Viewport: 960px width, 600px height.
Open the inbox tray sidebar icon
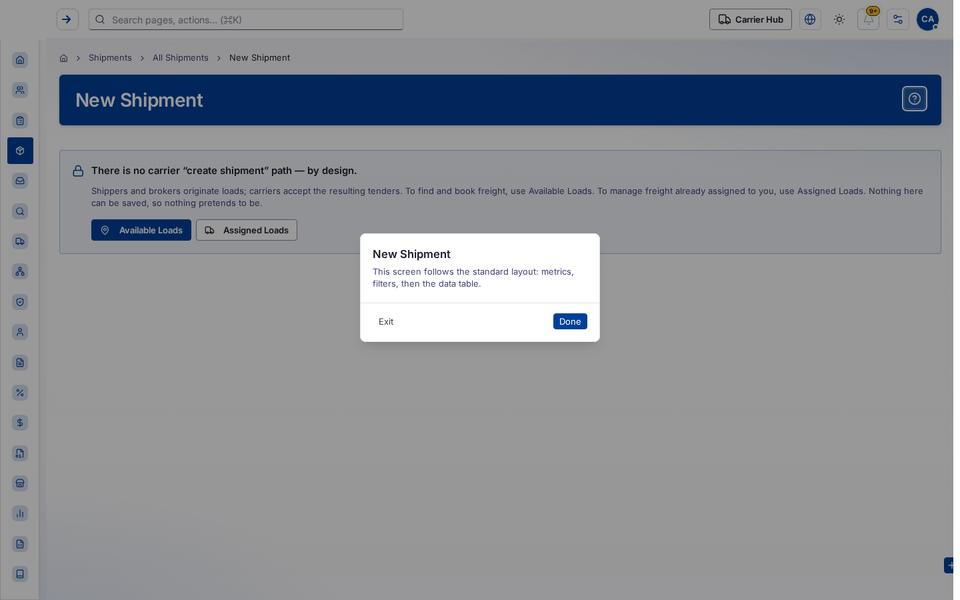click(x=20, y=181)
